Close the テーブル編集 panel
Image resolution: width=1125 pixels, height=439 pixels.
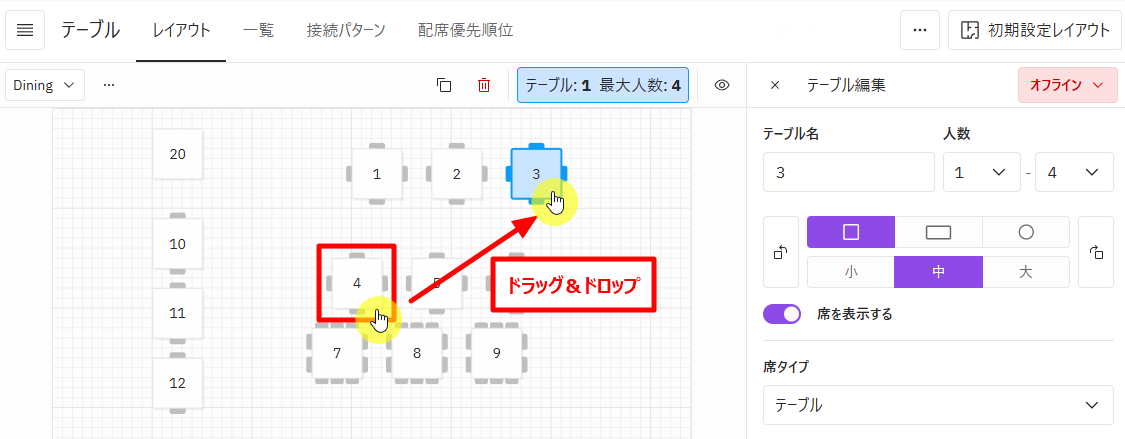(775, 85)
